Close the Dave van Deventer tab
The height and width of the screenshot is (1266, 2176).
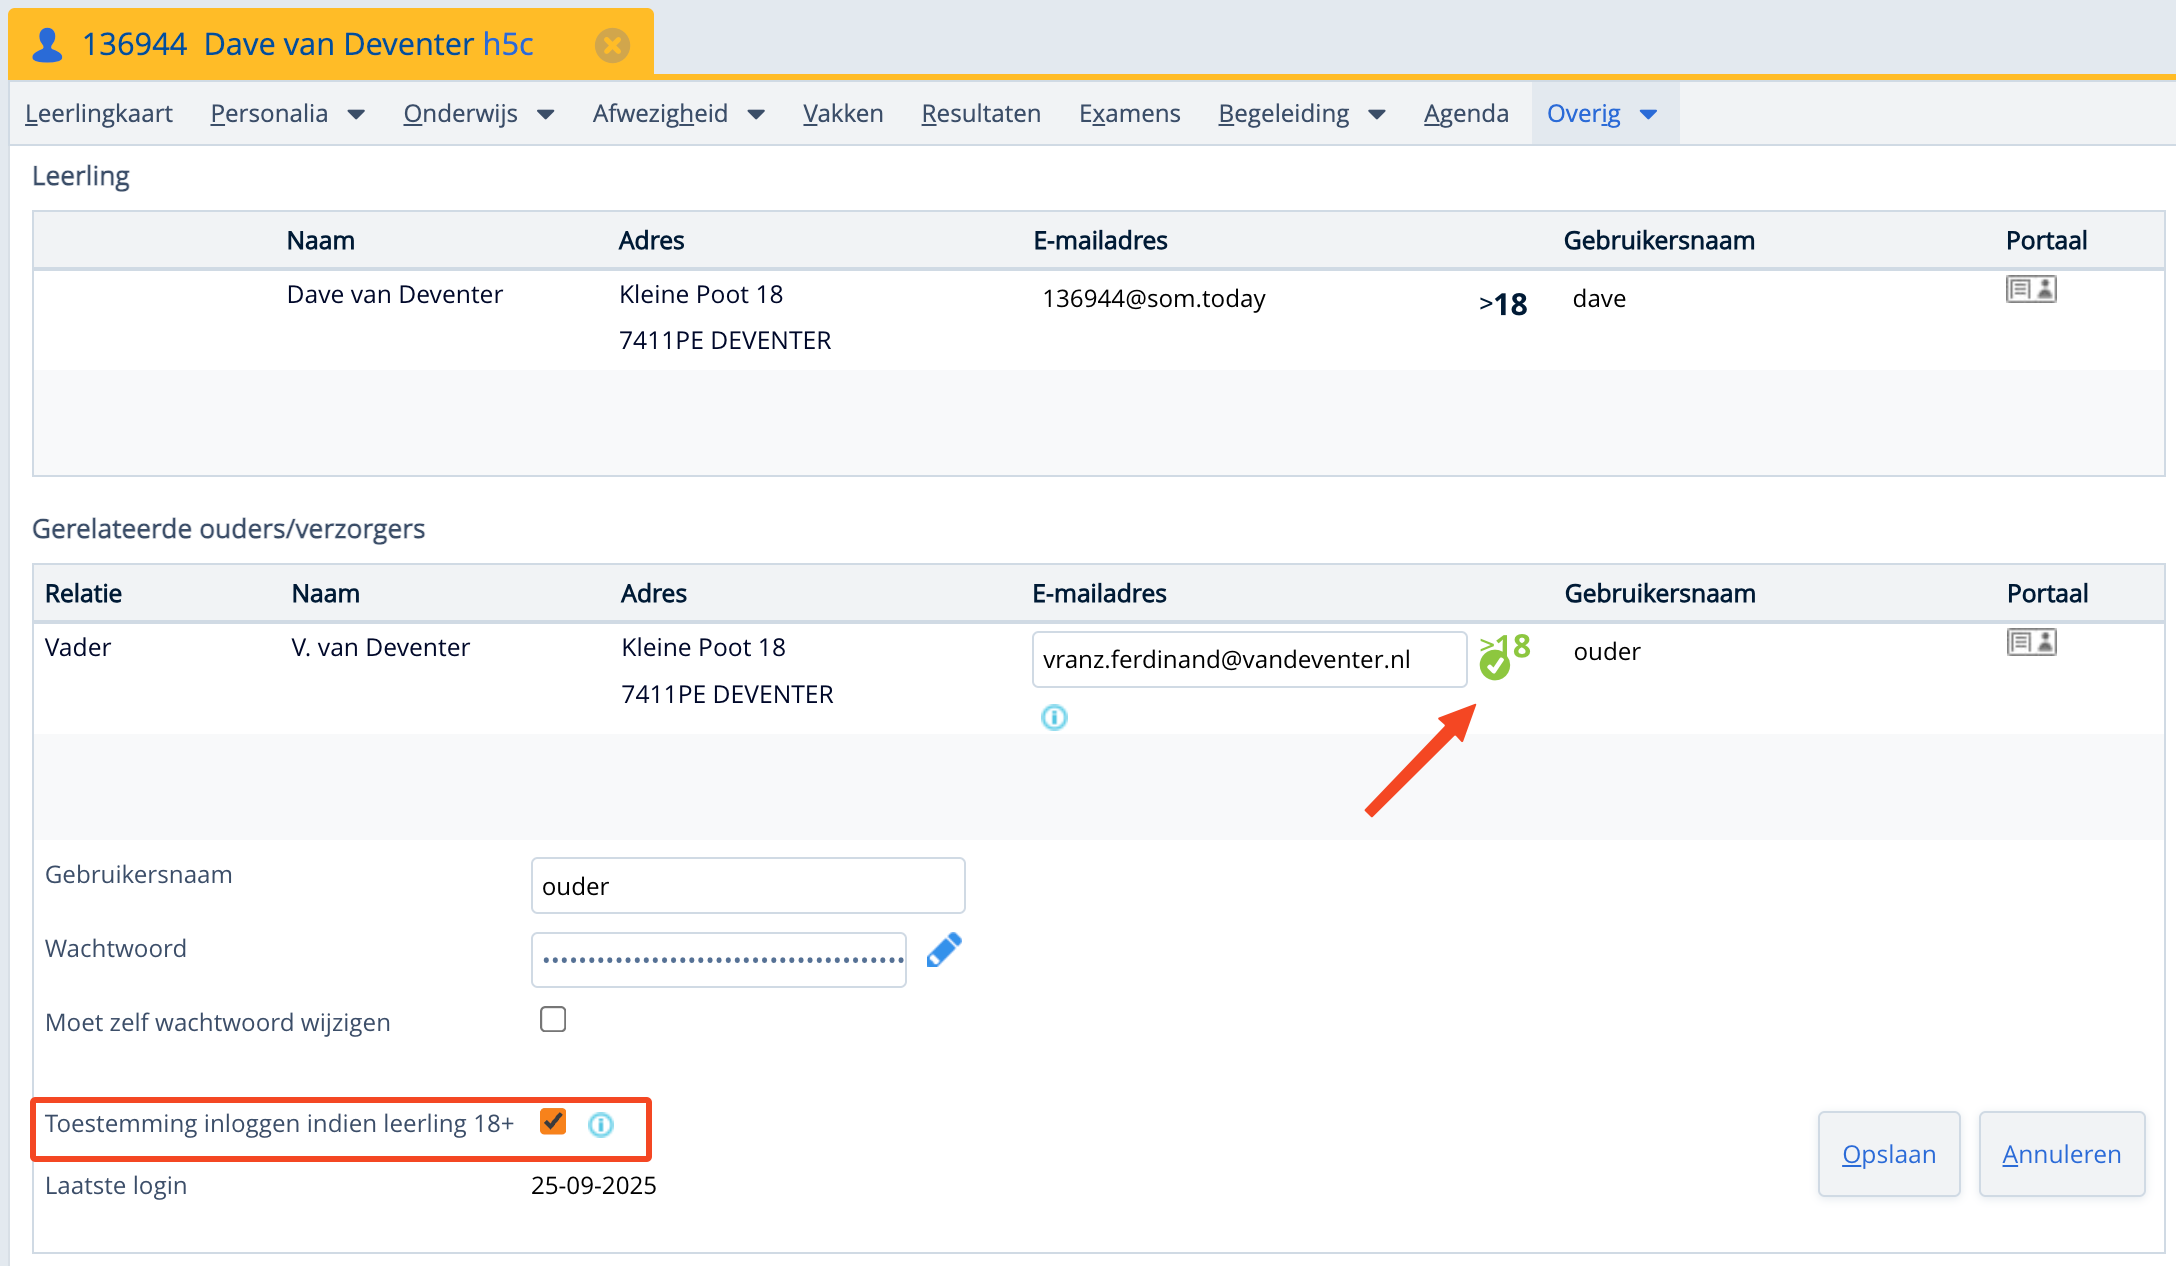(612, 45)
